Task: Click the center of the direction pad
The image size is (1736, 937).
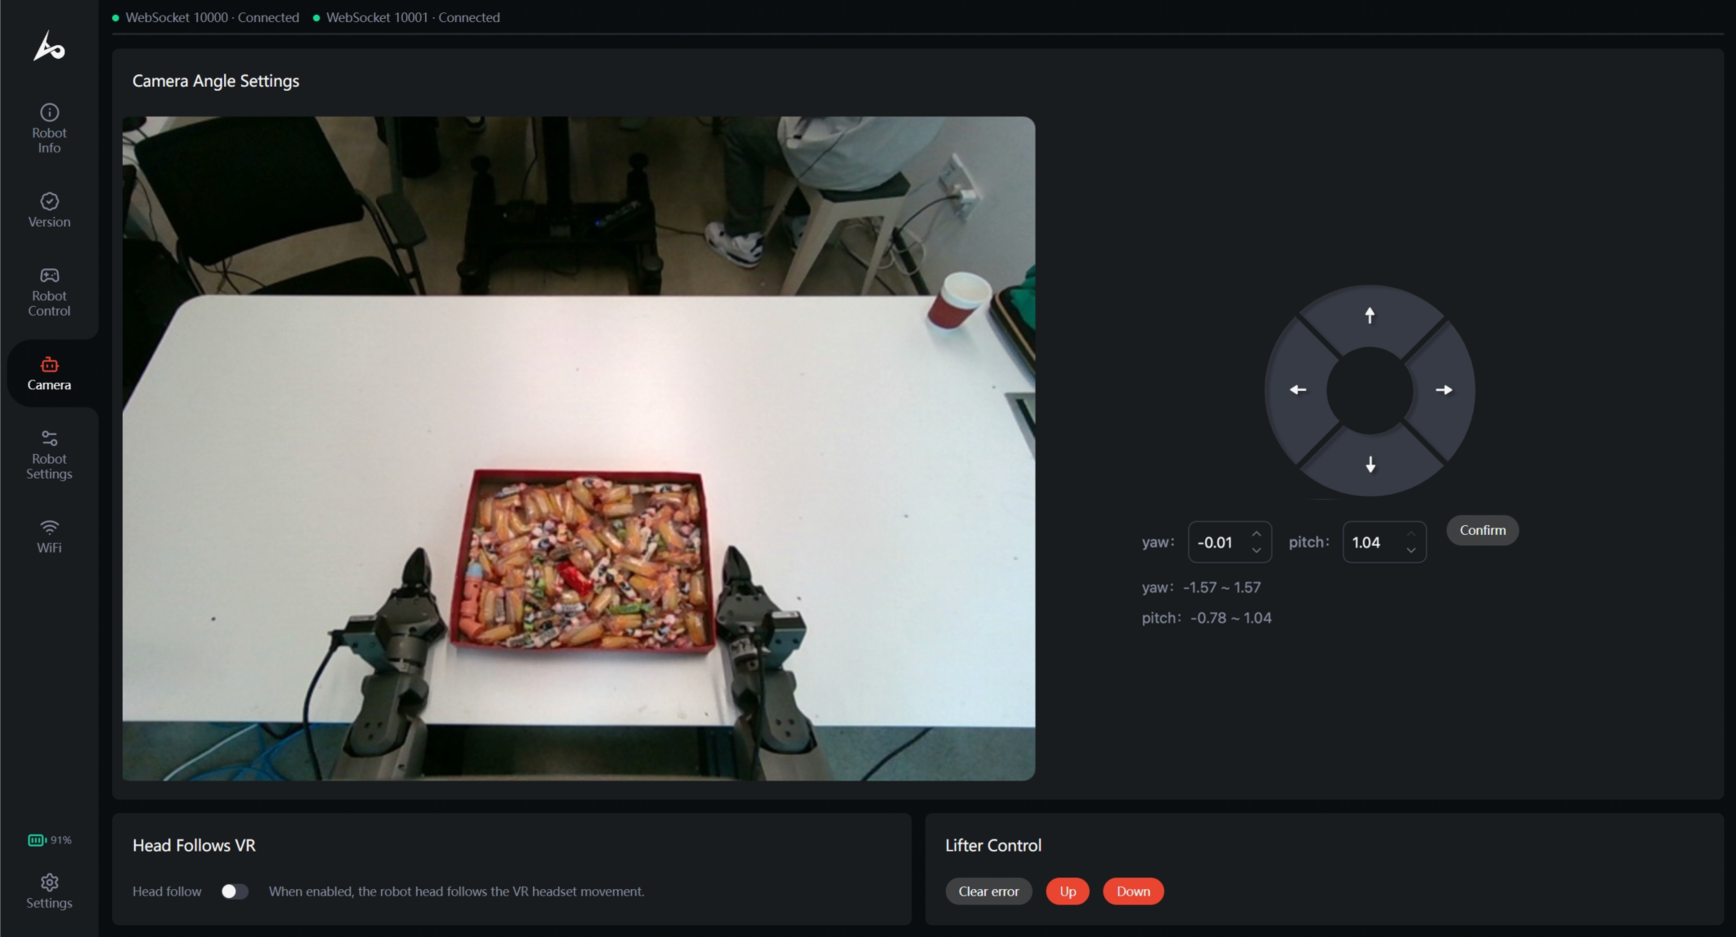Action: pos(1370,391)
